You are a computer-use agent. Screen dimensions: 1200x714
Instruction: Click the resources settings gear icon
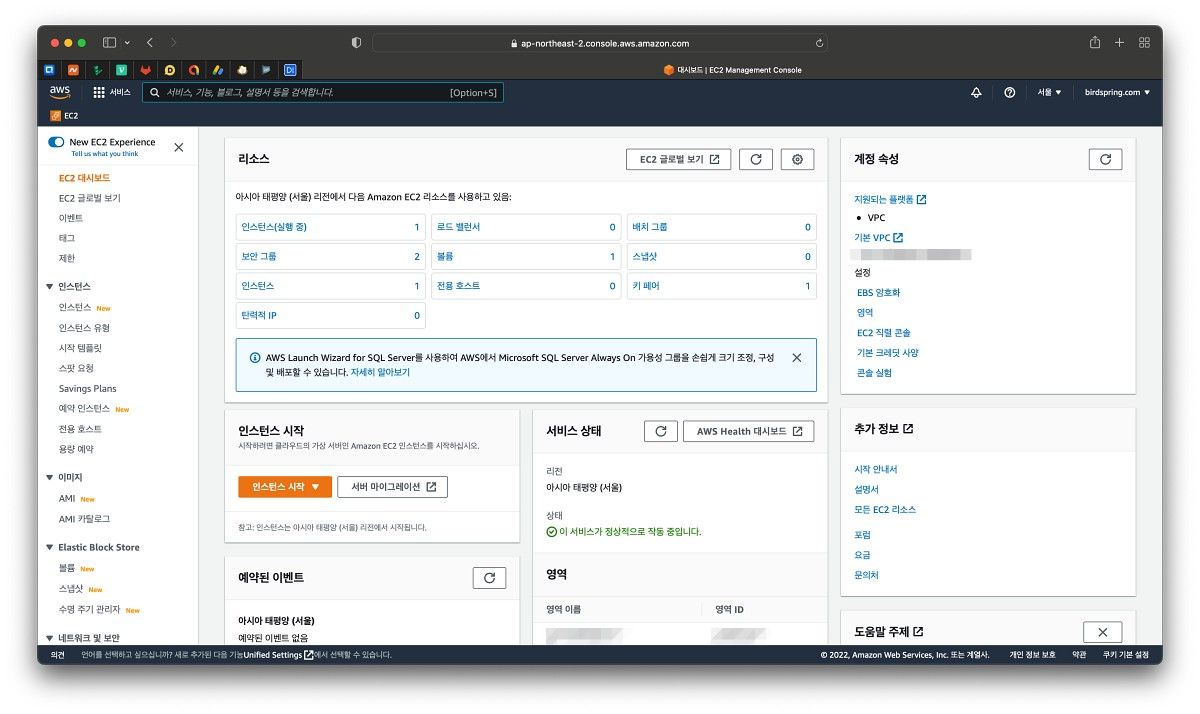[797, 159]
